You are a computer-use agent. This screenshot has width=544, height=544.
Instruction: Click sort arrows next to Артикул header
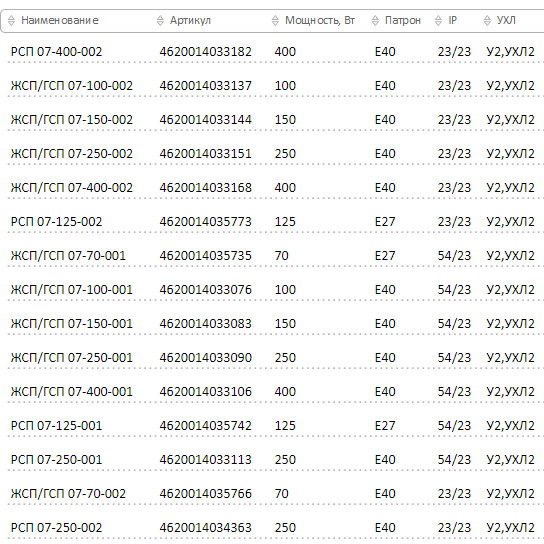pos(160,21)
